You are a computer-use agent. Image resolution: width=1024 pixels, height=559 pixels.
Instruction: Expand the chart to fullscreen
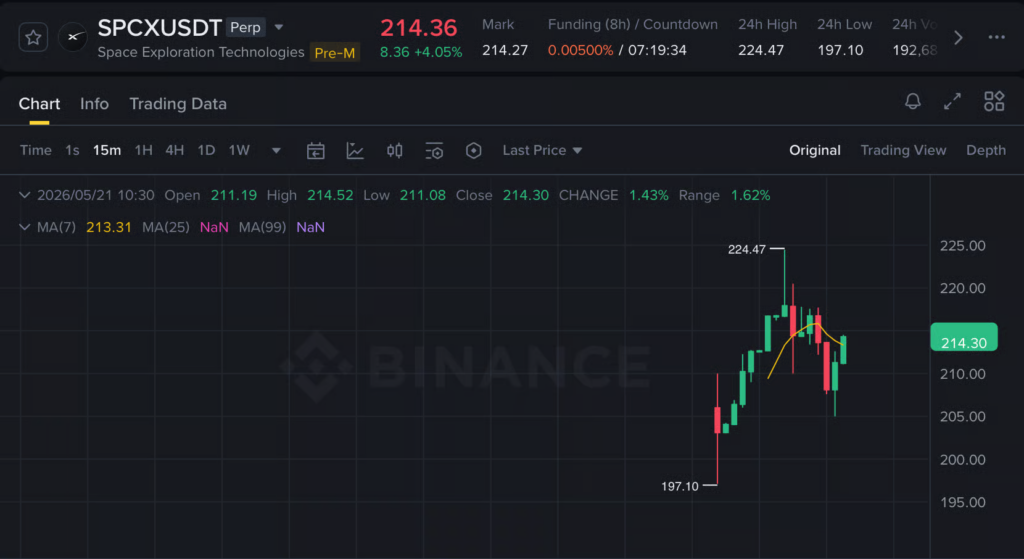[x=952, y=101]
